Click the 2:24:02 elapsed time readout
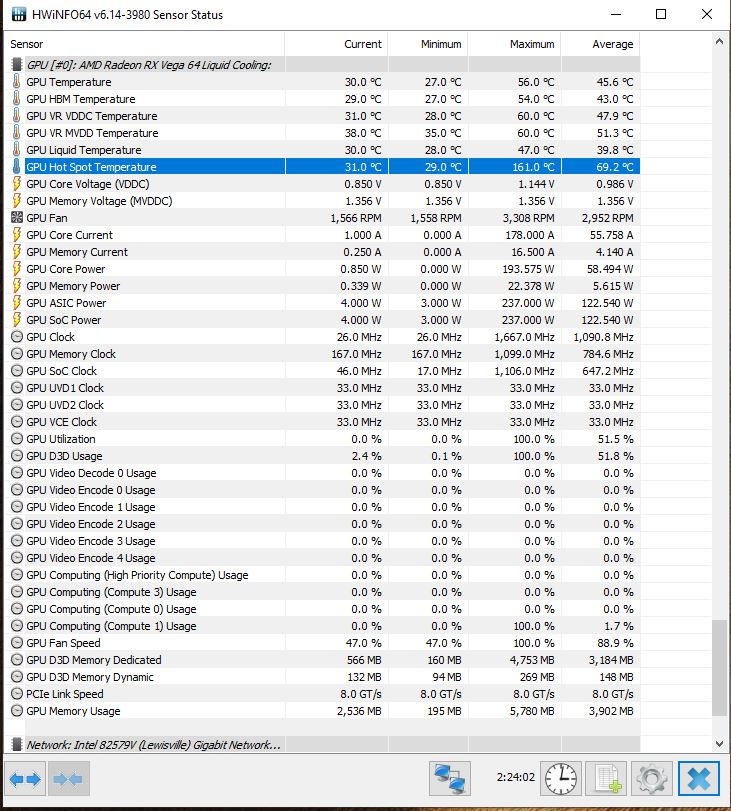This screenshot has height=811, width=731. point(515,777)
